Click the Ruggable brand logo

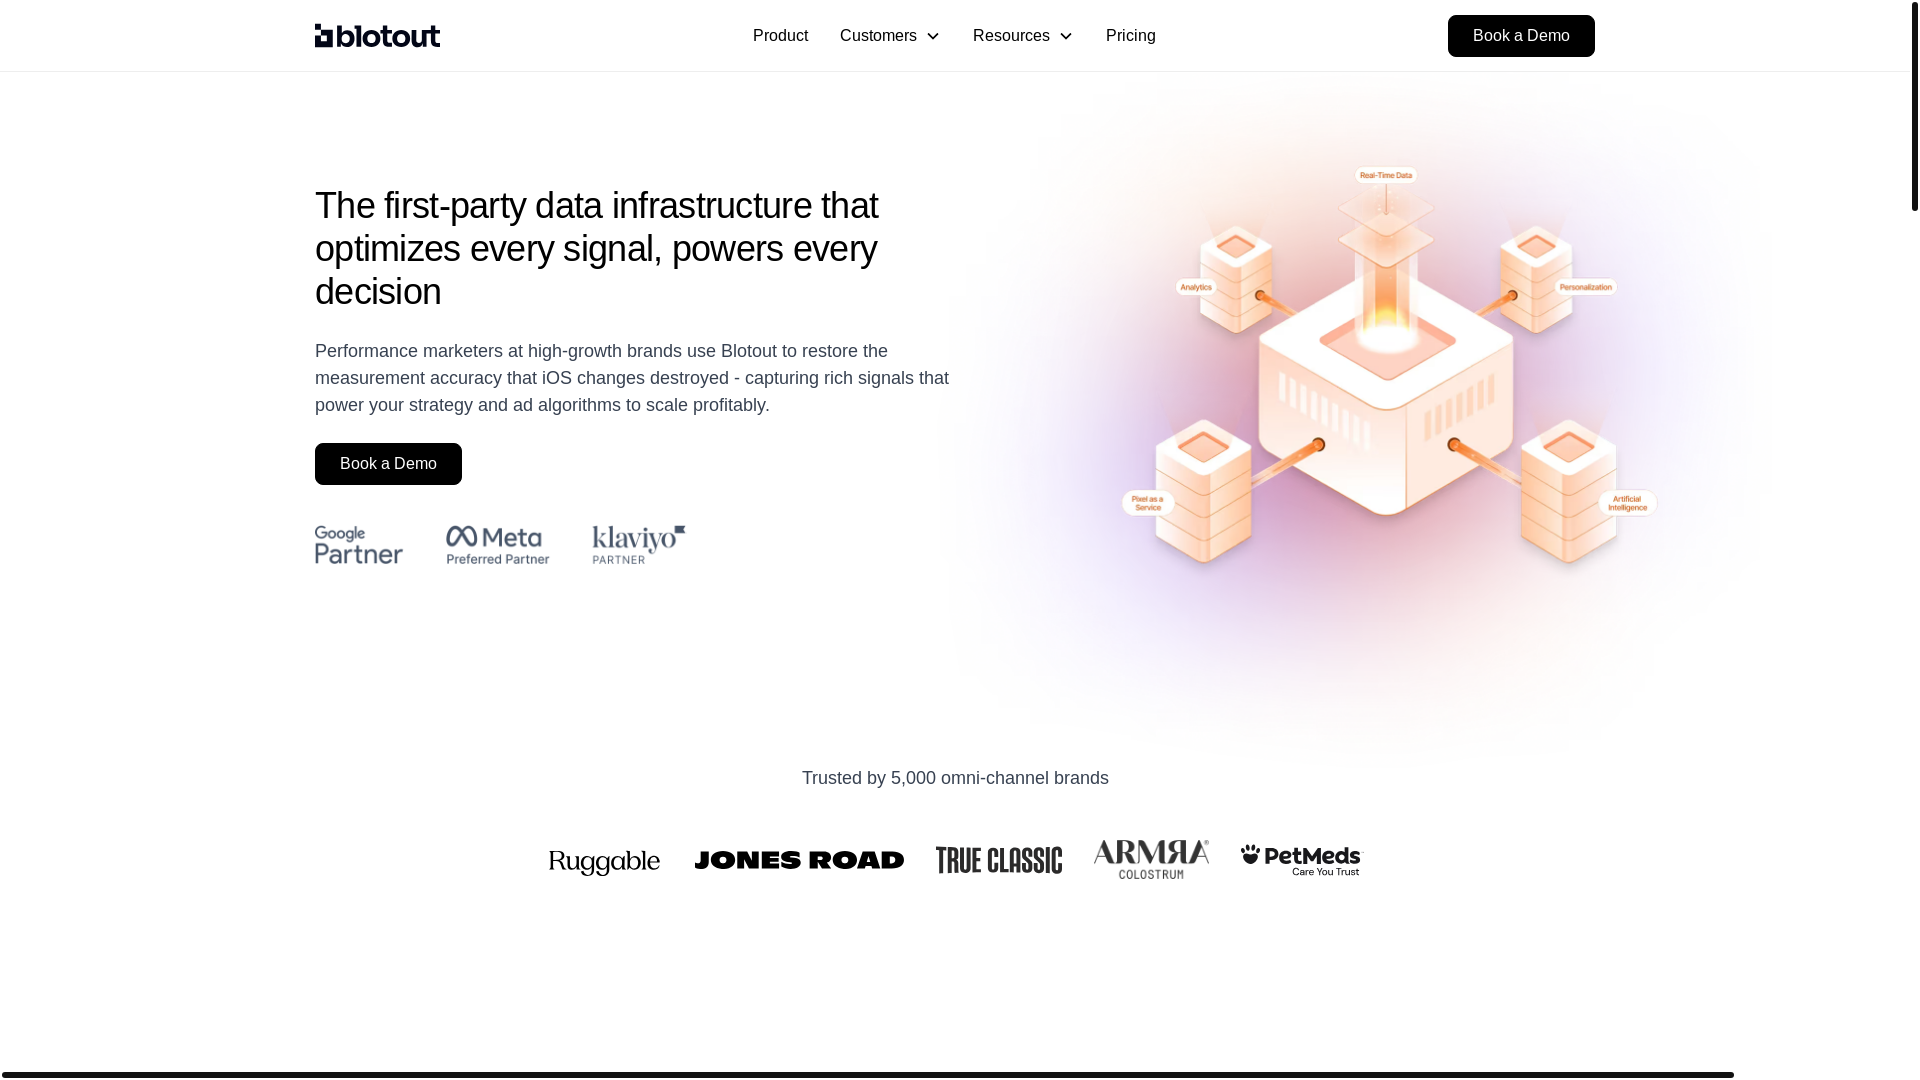[x=604, y=862]
